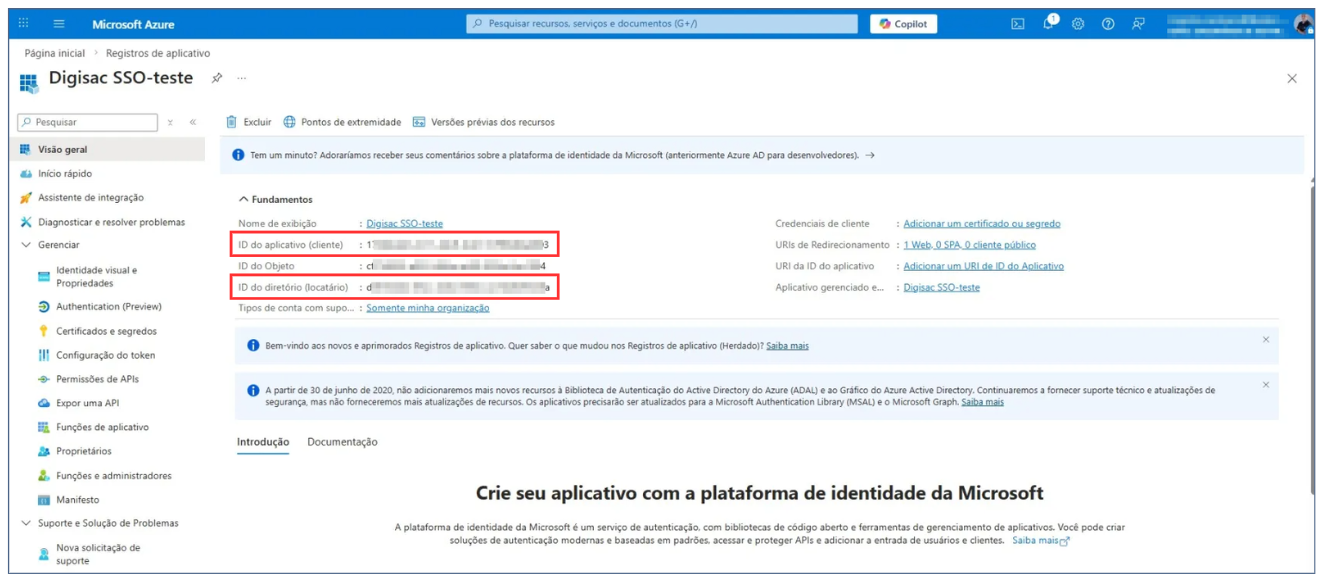Collapse the Fundamentos section
This screenshot has height=583, width=1323.
244,200
